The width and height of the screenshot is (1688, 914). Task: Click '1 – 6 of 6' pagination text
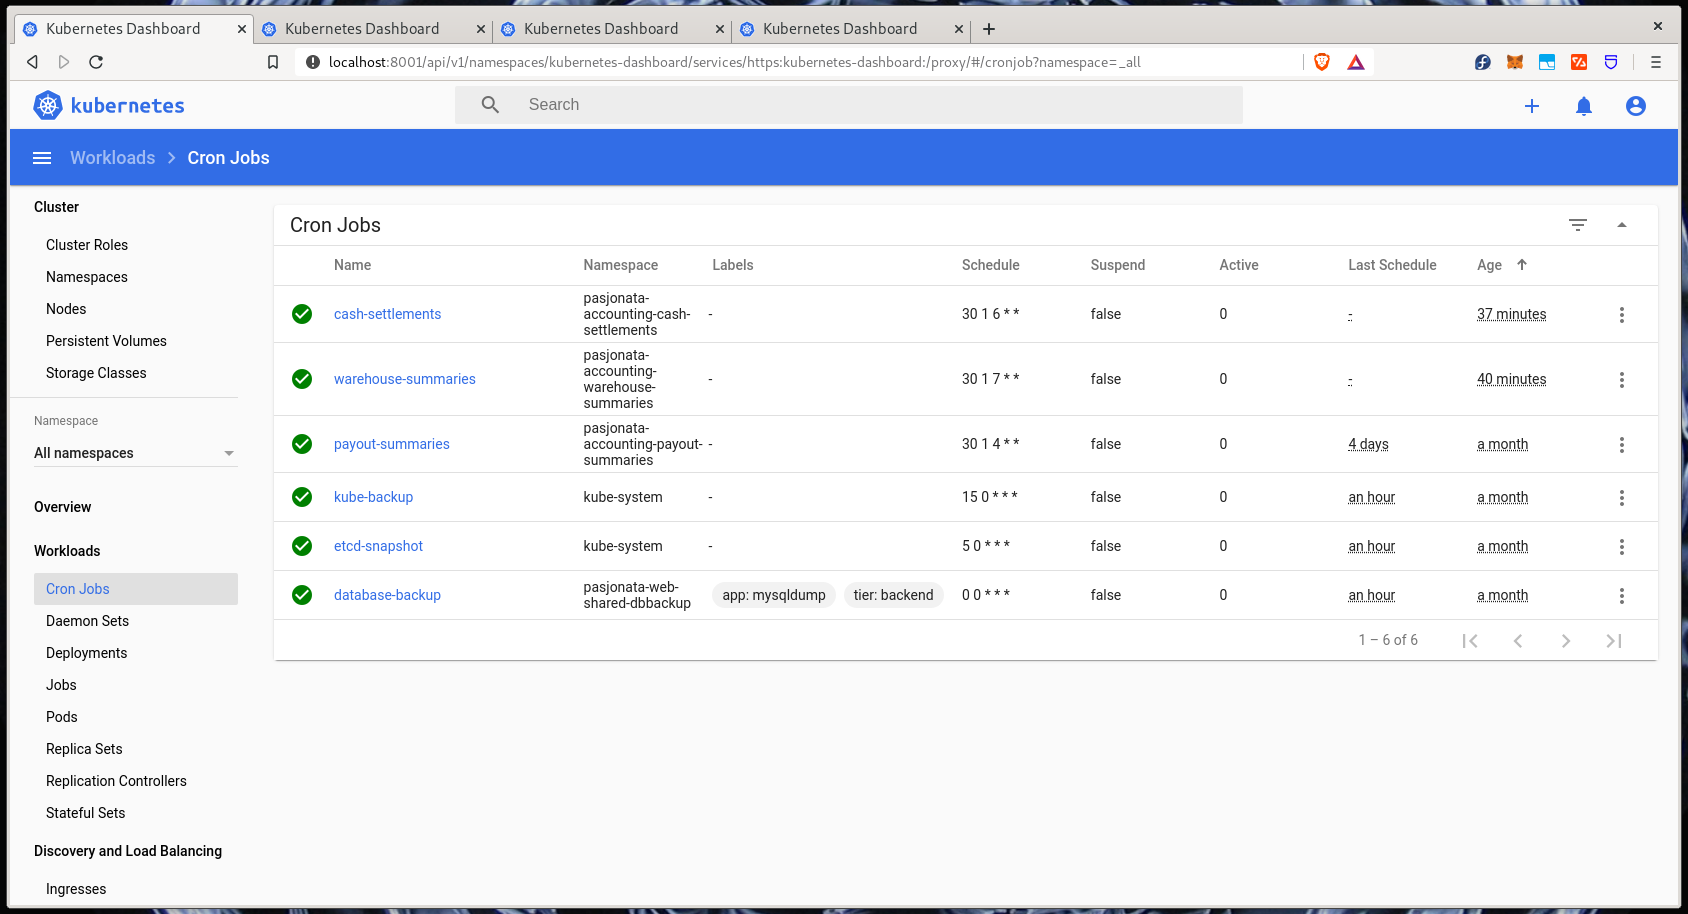coord(1388,640)
